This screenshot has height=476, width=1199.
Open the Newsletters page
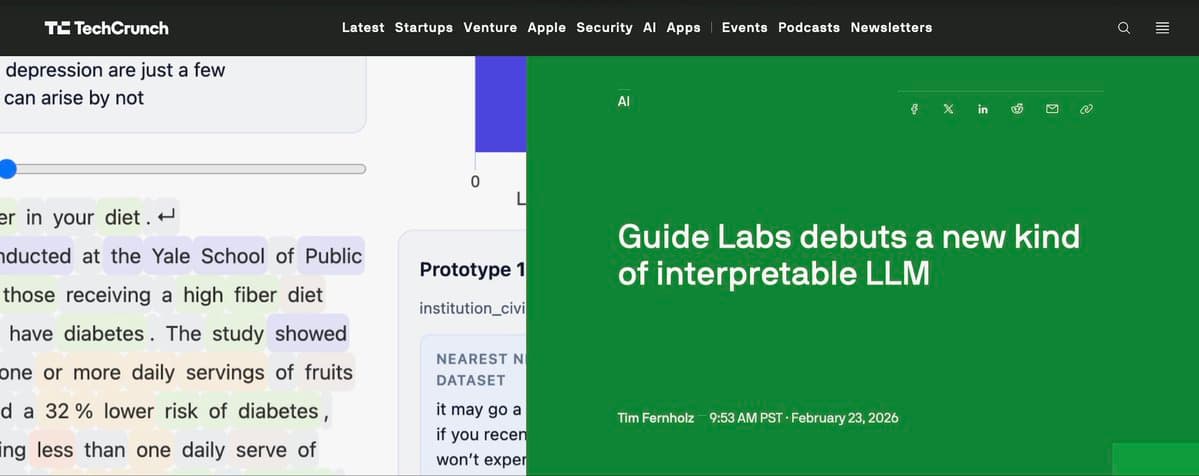click(x=891, y=28)
